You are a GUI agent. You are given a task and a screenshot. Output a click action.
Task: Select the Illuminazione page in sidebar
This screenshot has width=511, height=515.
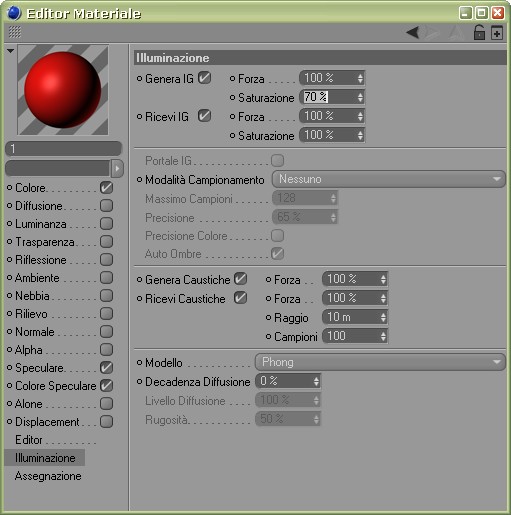45,458
